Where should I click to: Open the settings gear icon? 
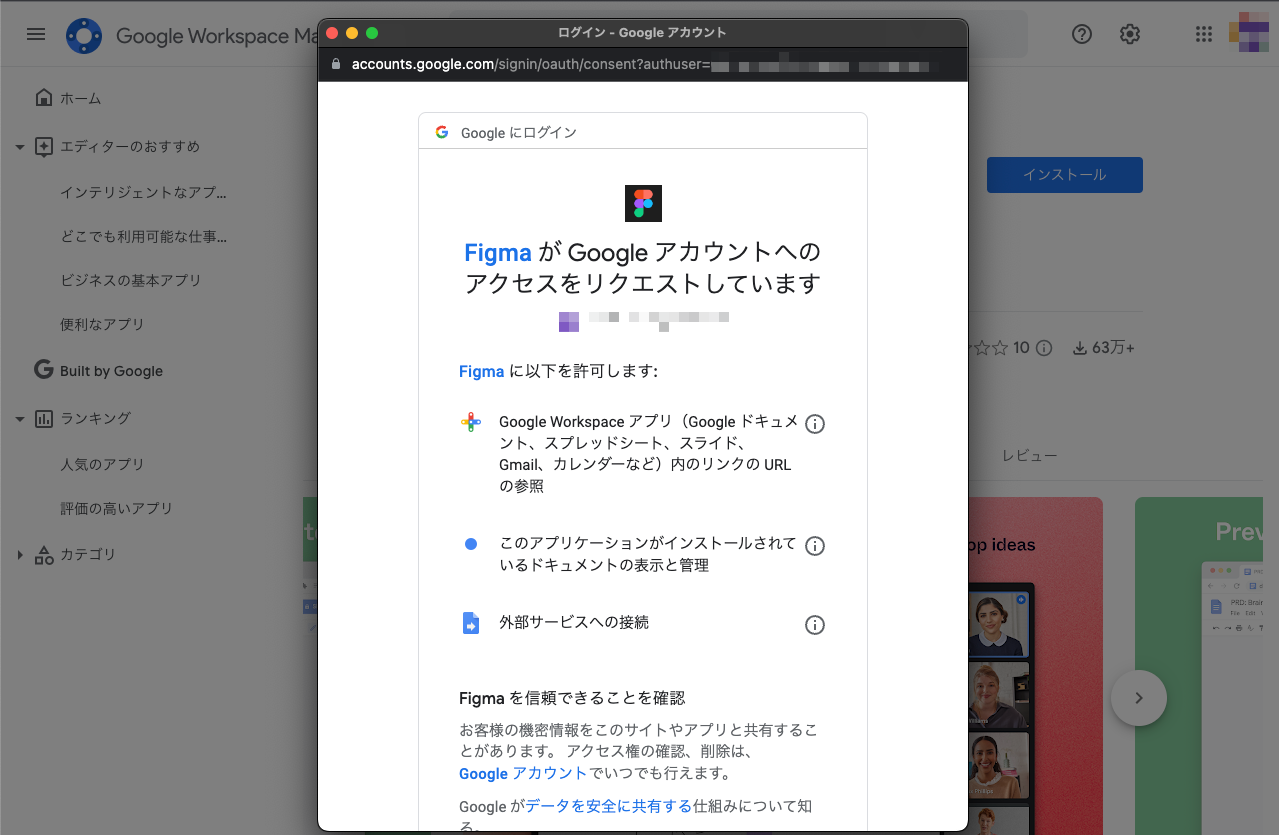pyautogui.click(x=1130, y=34)
